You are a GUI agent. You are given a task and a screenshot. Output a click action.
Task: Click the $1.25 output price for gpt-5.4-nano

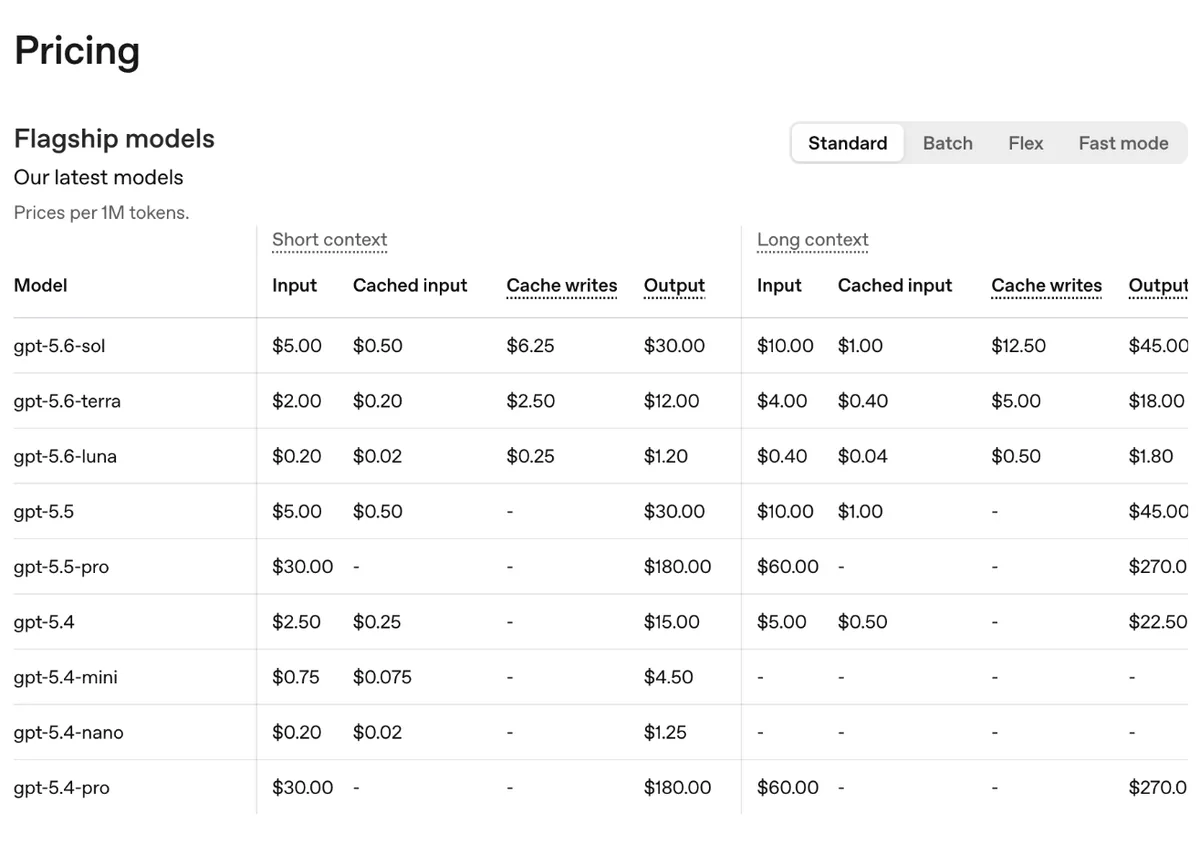[665, 733]
